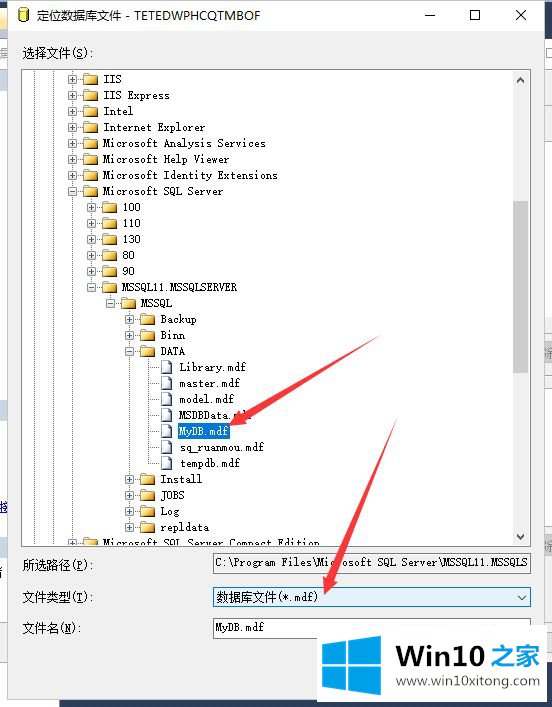Click the folder icon for 90

coord(110,271)
